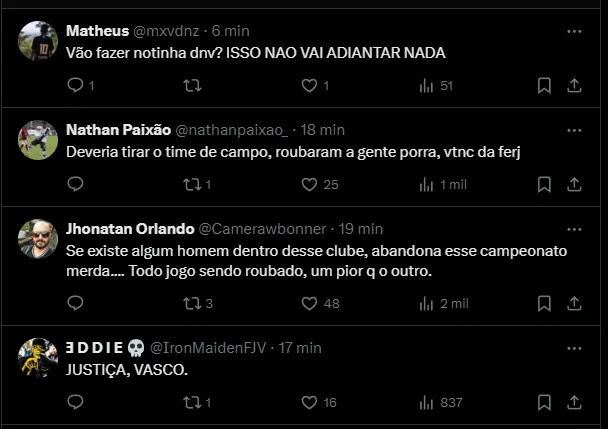Viewport: 608px width, 429px height.
Task: Share the JUSTIÇA, VASCO tweet
Action: [574, 402]
